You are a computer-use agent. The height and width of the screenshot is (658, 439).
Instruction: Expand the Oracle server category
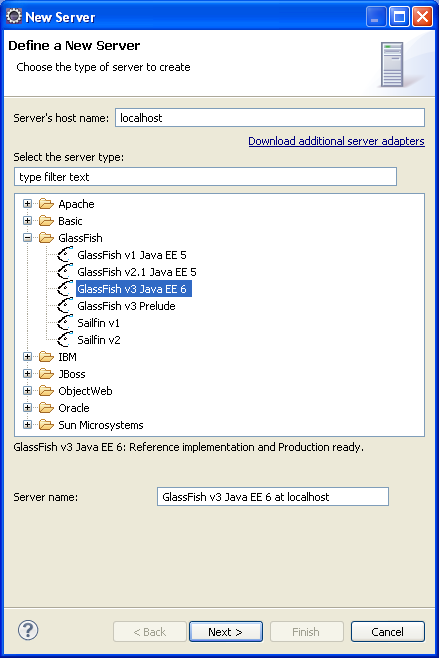27,407
